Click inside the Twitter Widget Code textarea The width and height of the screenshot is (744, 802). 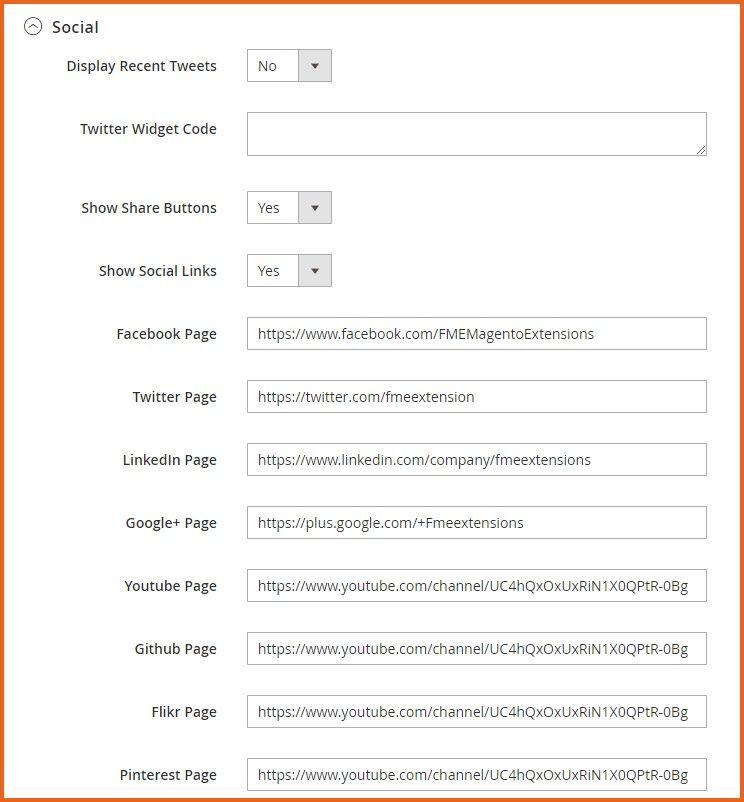476,134
